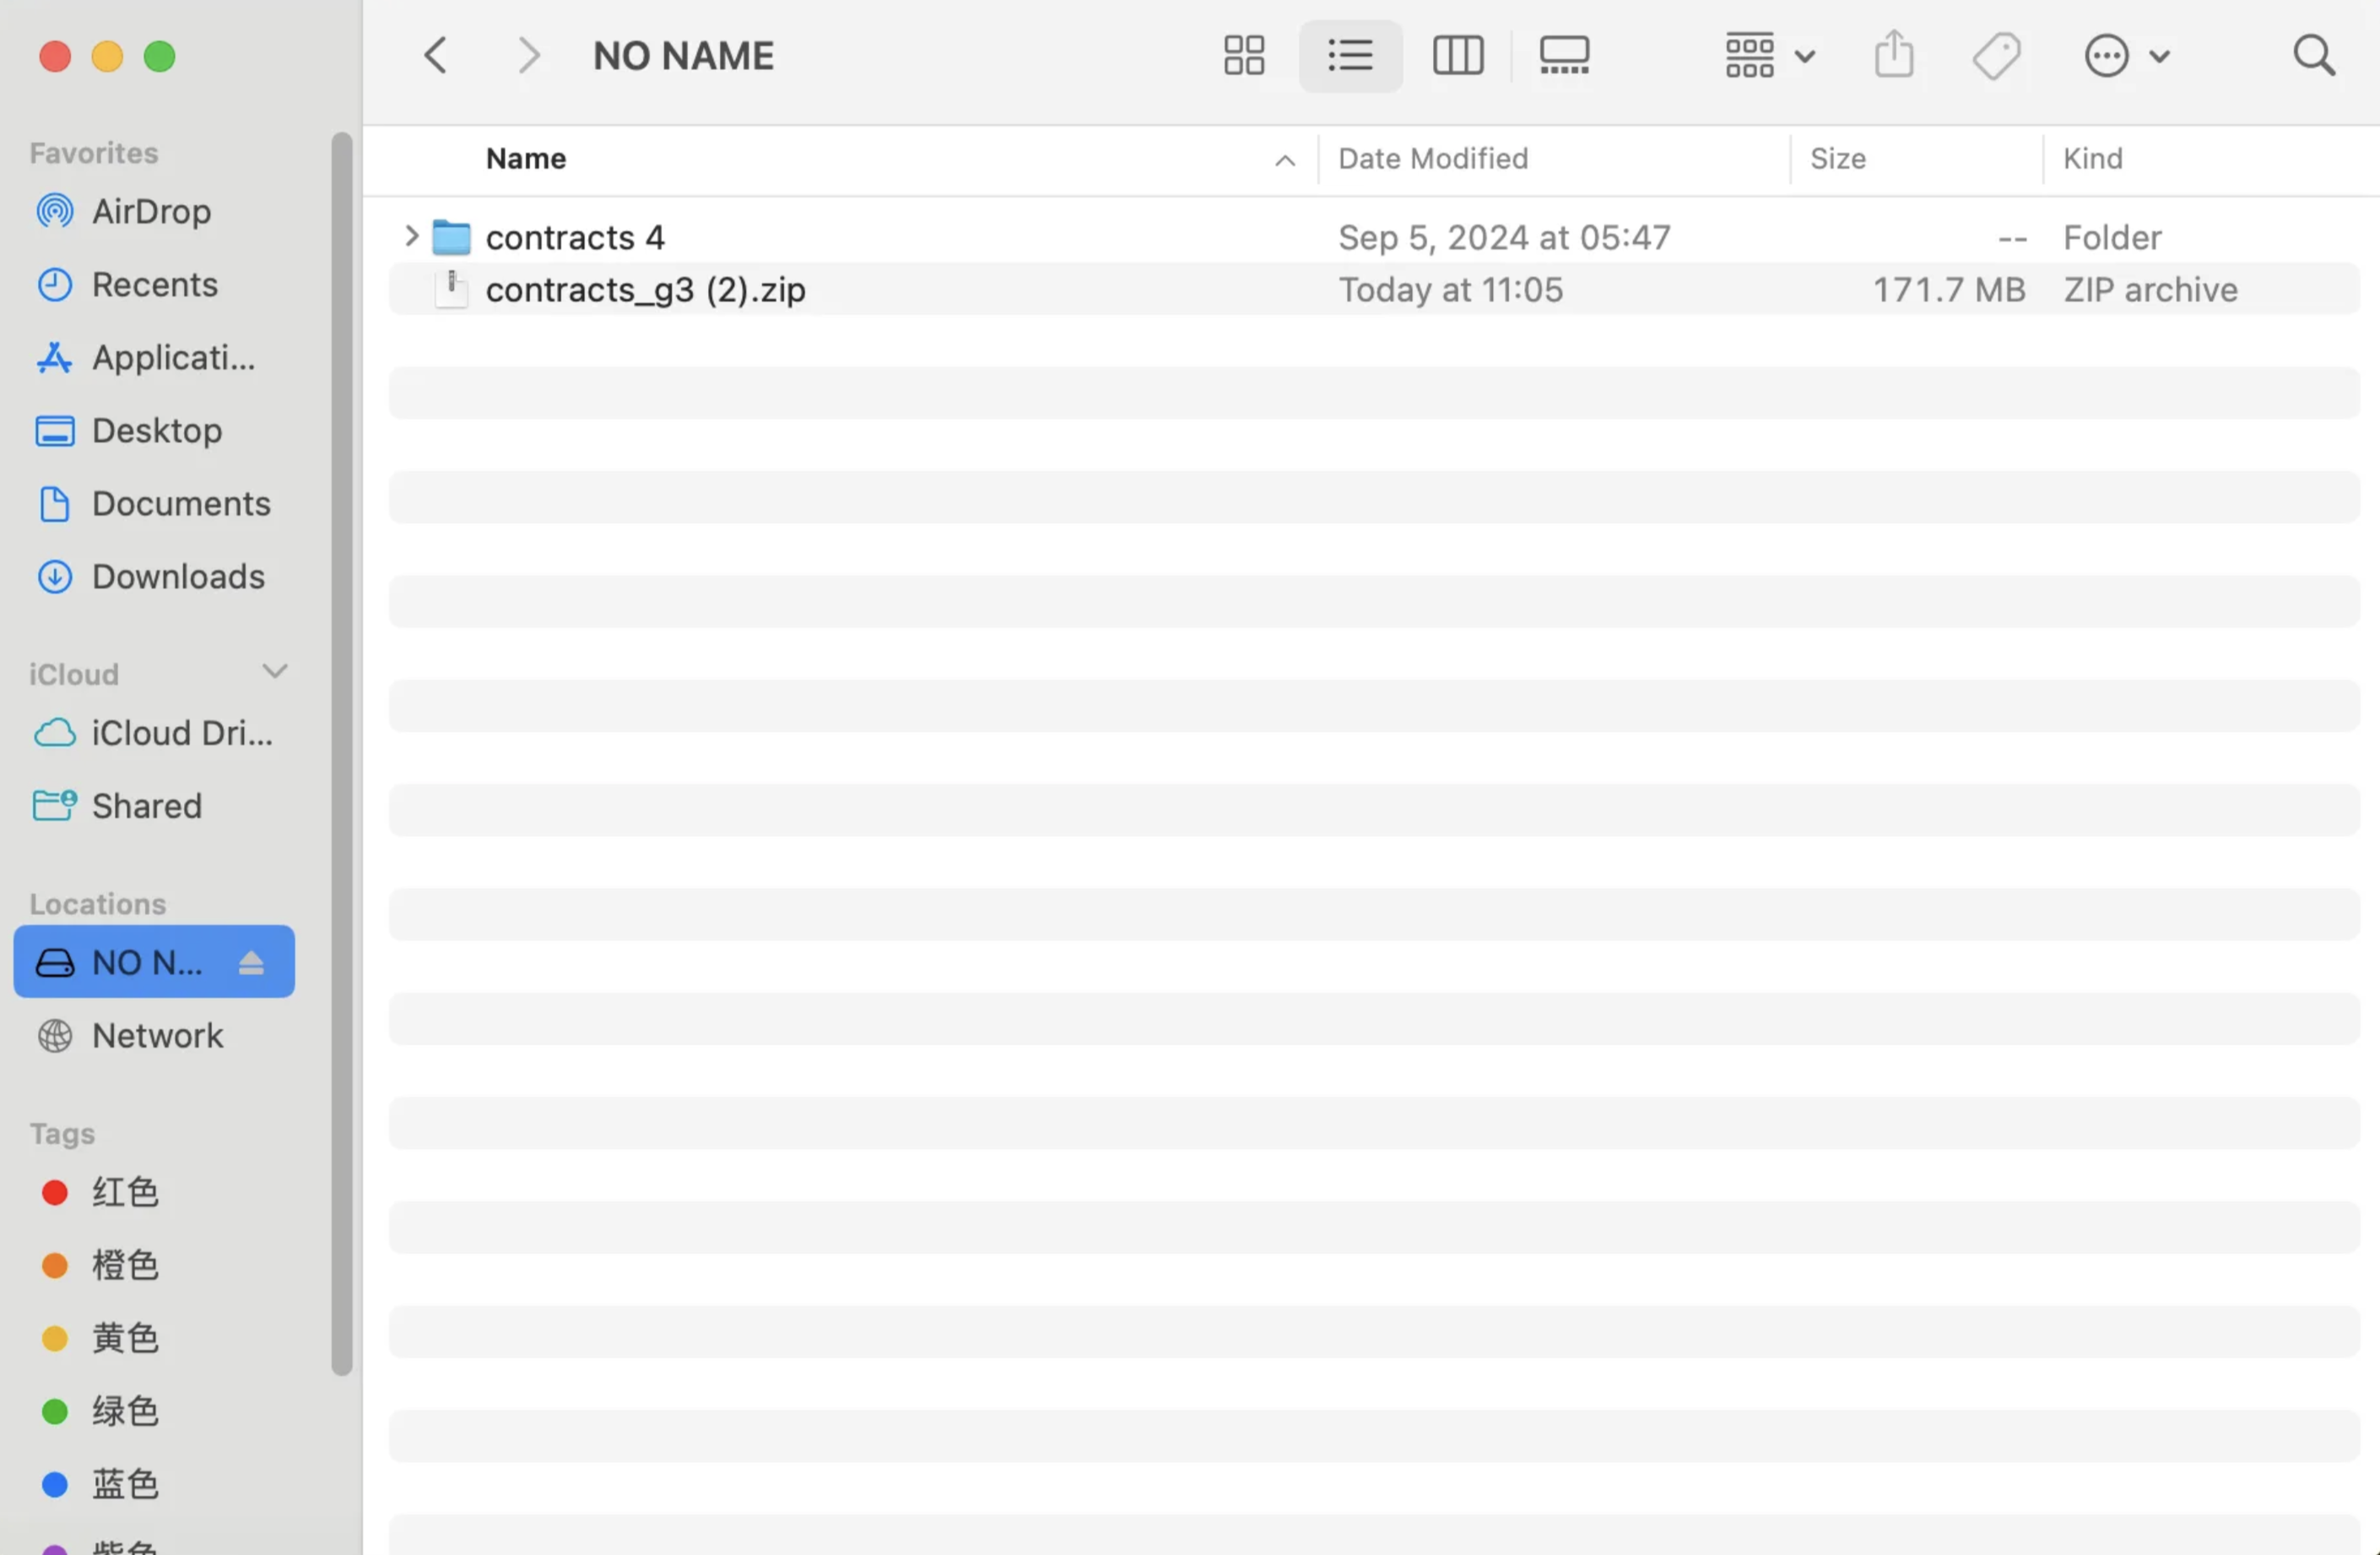Select the contracts_g3 (2).zip file

[645, 290]
